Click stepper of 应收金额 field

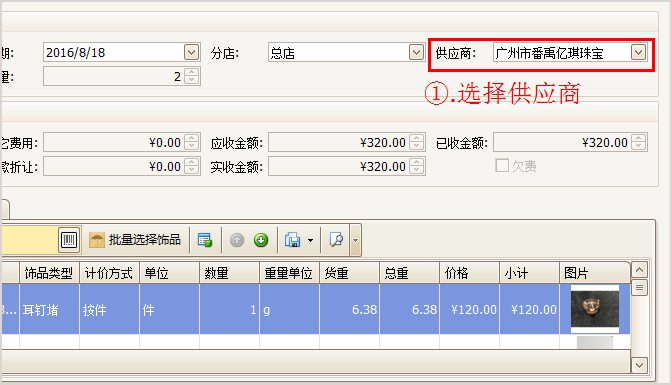coord(416,142)
